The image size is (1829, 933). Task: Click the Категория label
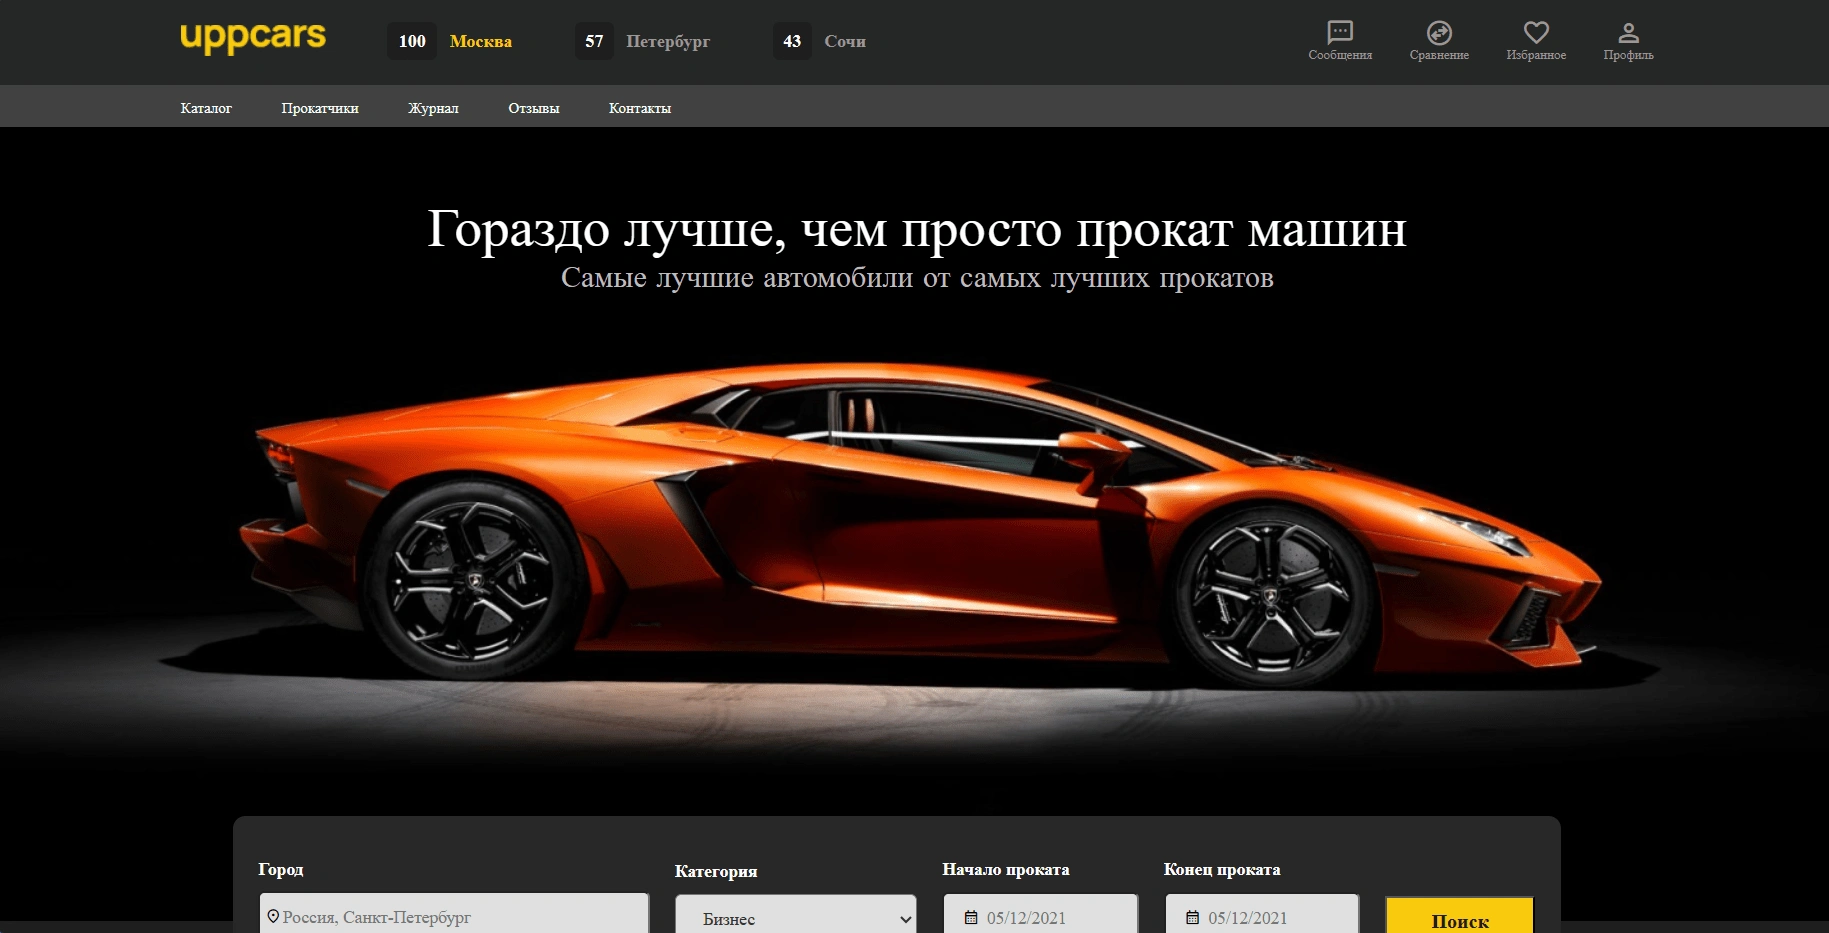716,871
